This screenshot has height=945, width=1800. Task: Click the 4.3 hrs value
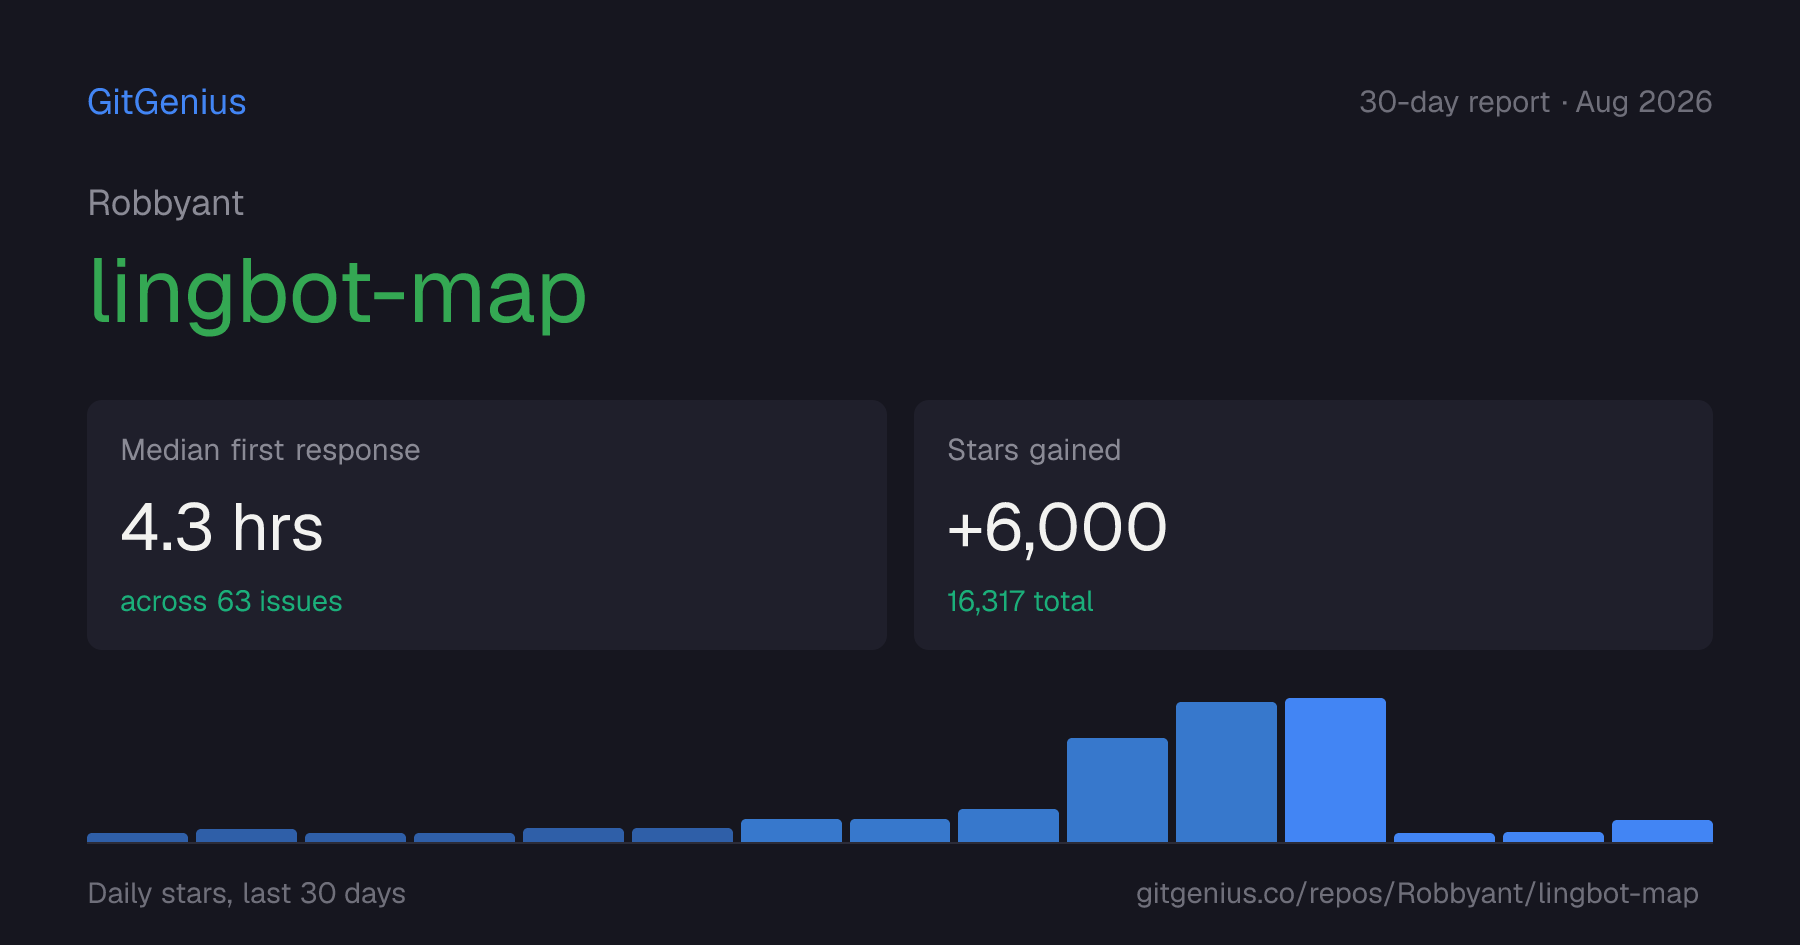[222, 528]
